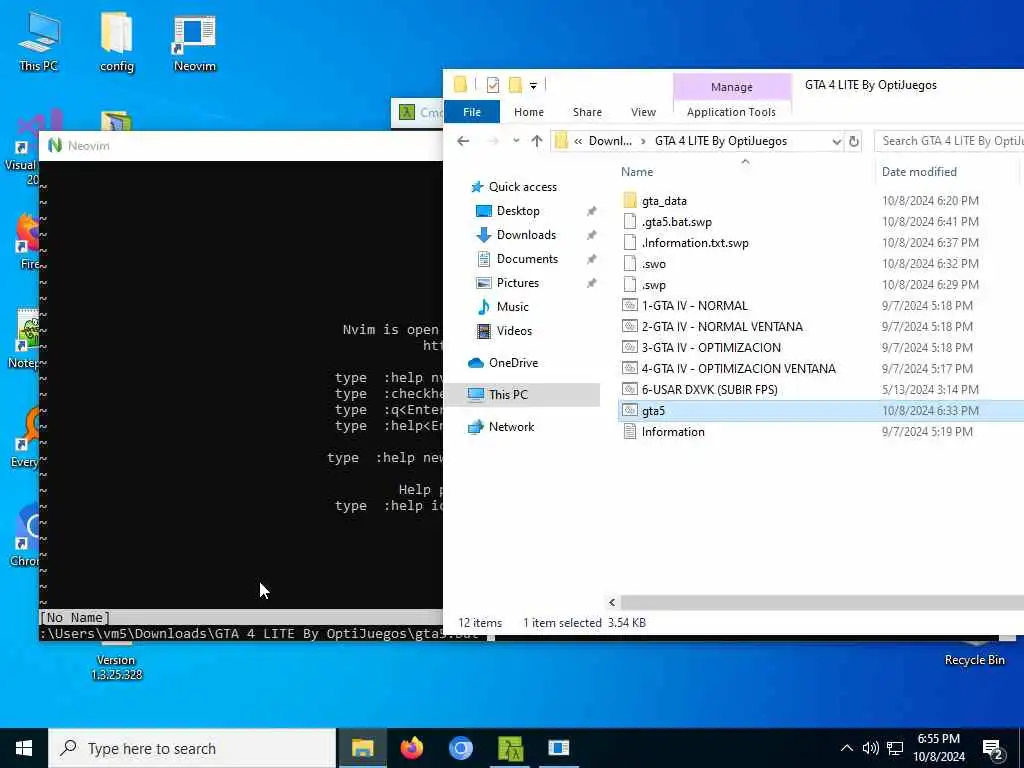Go back in File Explorer
The height and width of the screenshot is (768, 1024).
[x=463, y=141]
